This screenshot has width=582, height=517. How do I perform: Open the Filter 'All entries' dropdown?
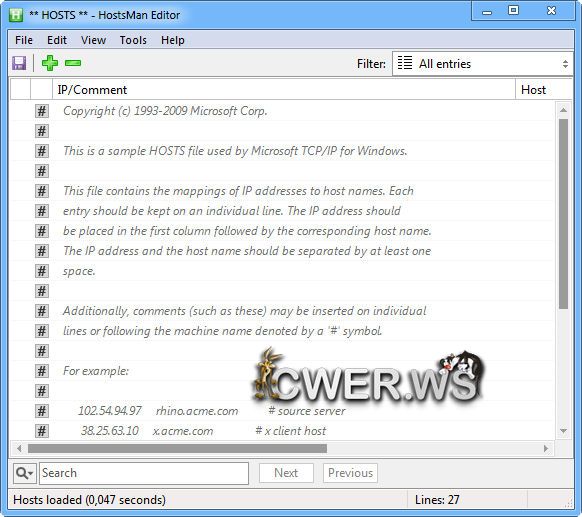[483, 64]
